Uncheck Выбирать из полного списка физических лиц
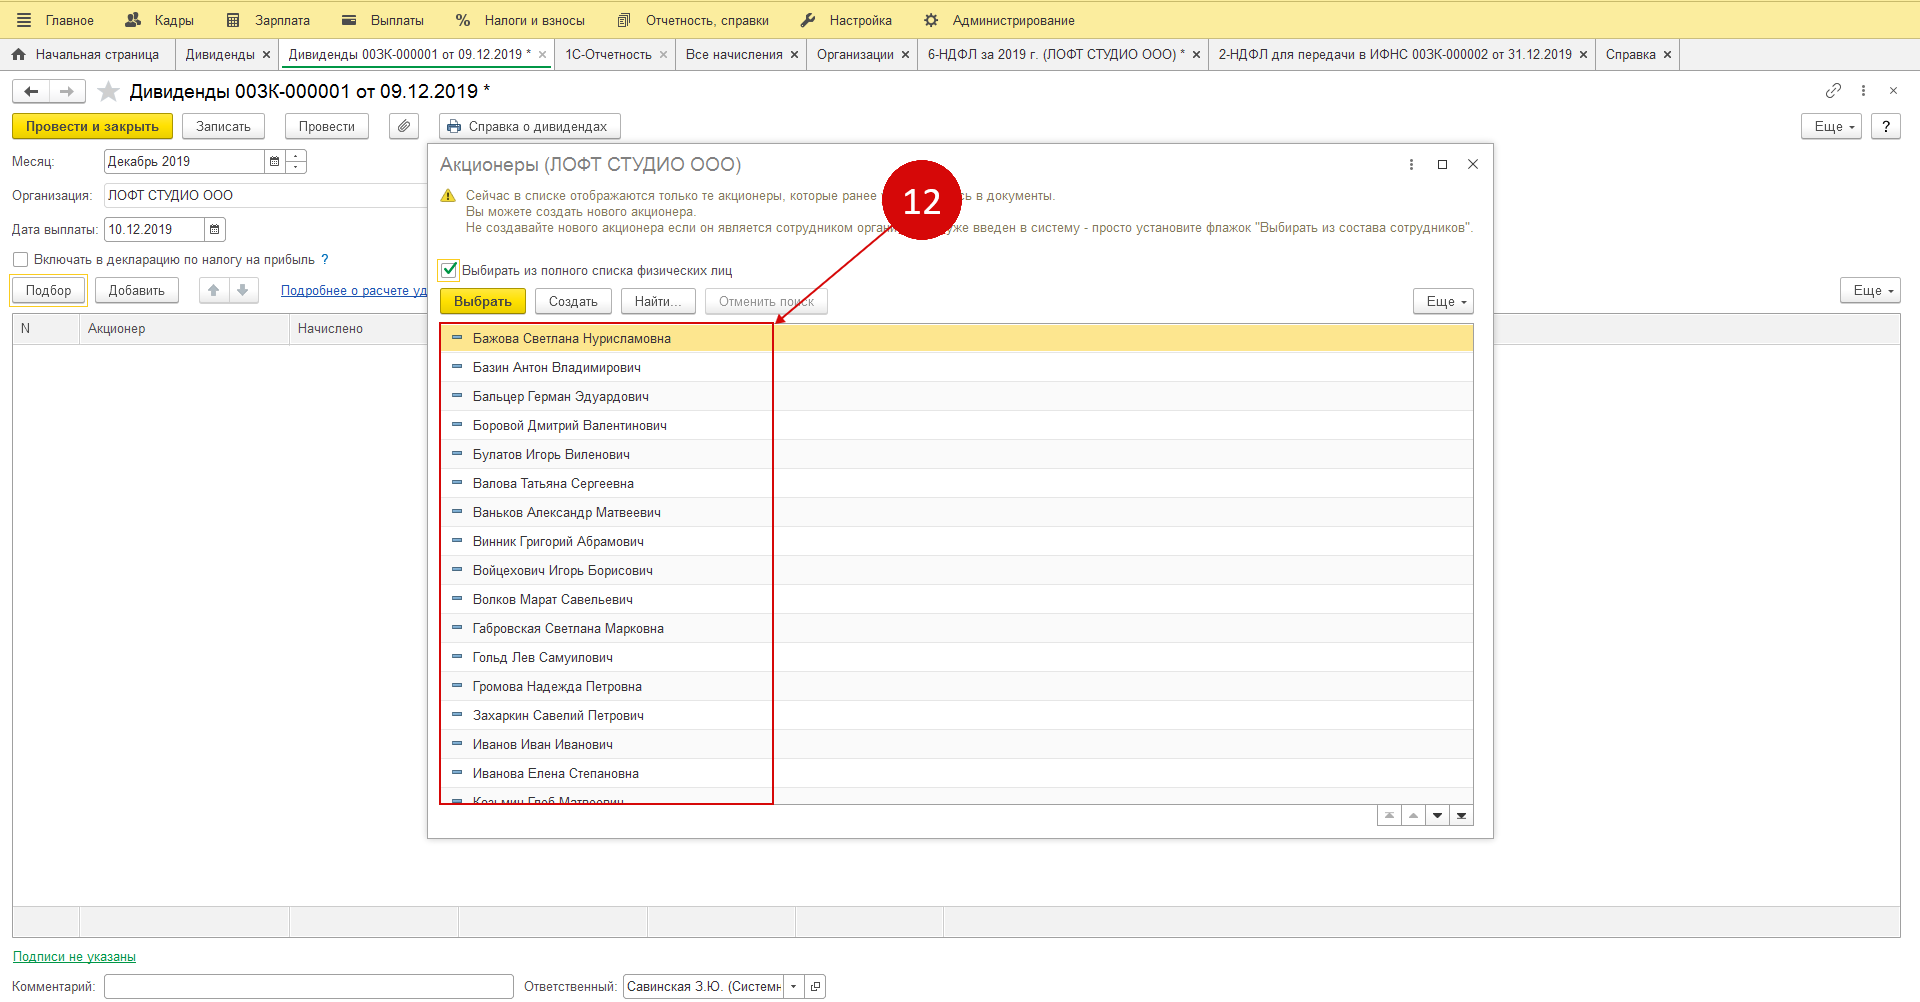 (x=449, y=270)
